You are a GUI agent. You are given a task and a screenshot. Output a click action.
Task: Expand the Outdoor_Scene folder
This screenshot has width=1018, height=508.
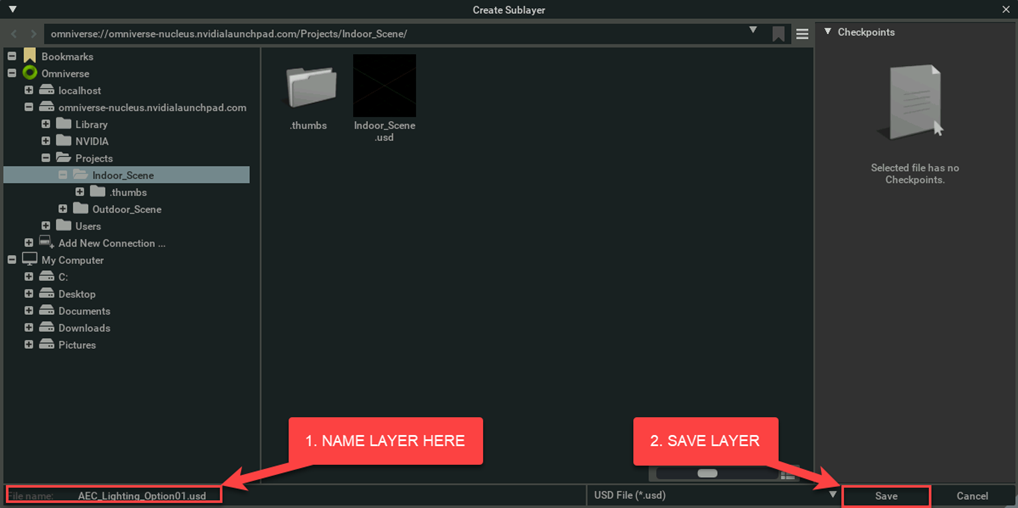(x=63, y=209)
